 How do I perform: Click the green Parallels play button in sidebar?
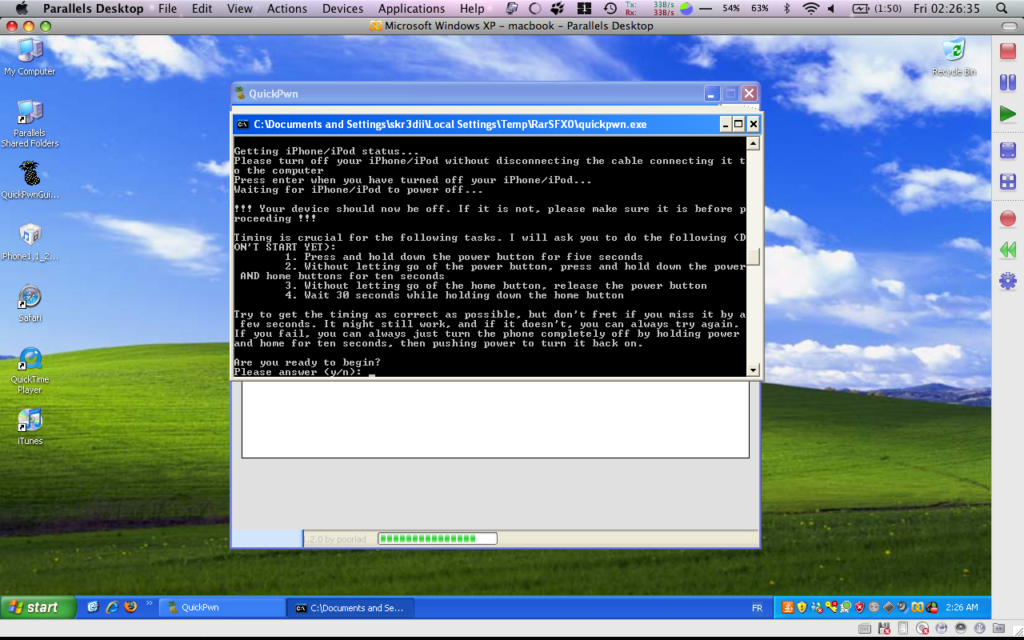tap(1008, 114)
